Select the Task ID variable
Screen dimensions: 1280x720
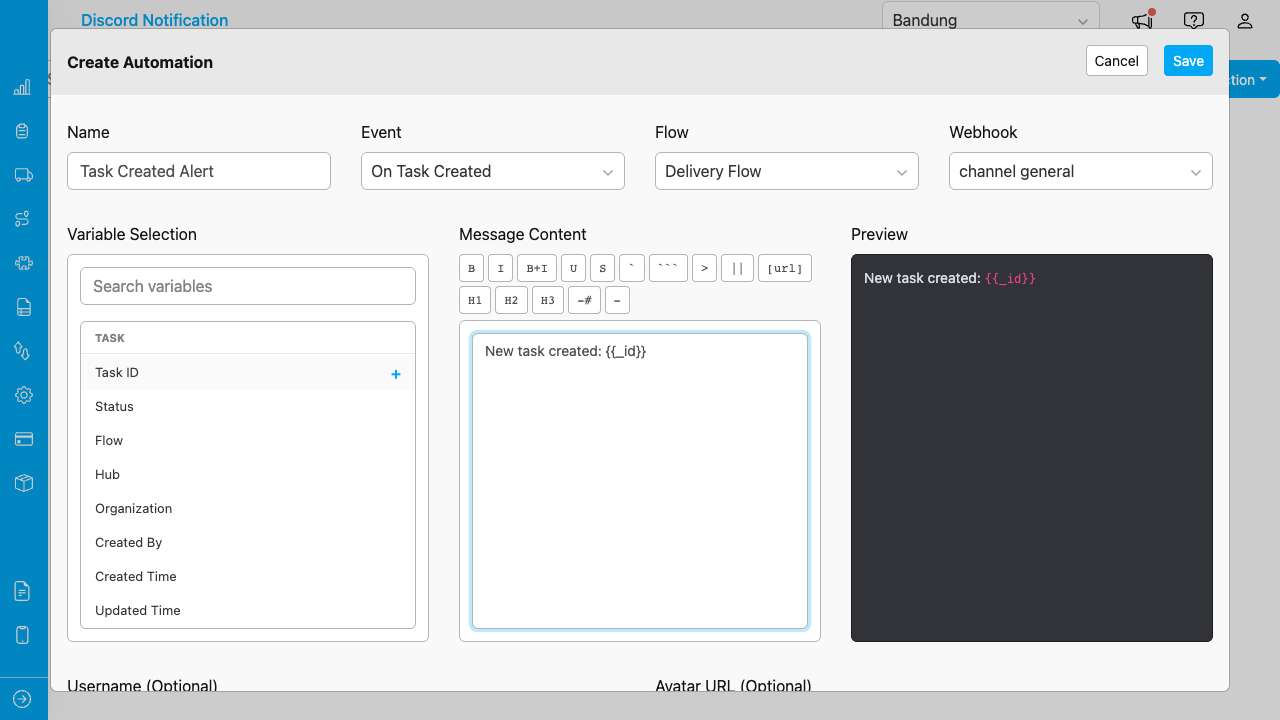tap(248, 373)
